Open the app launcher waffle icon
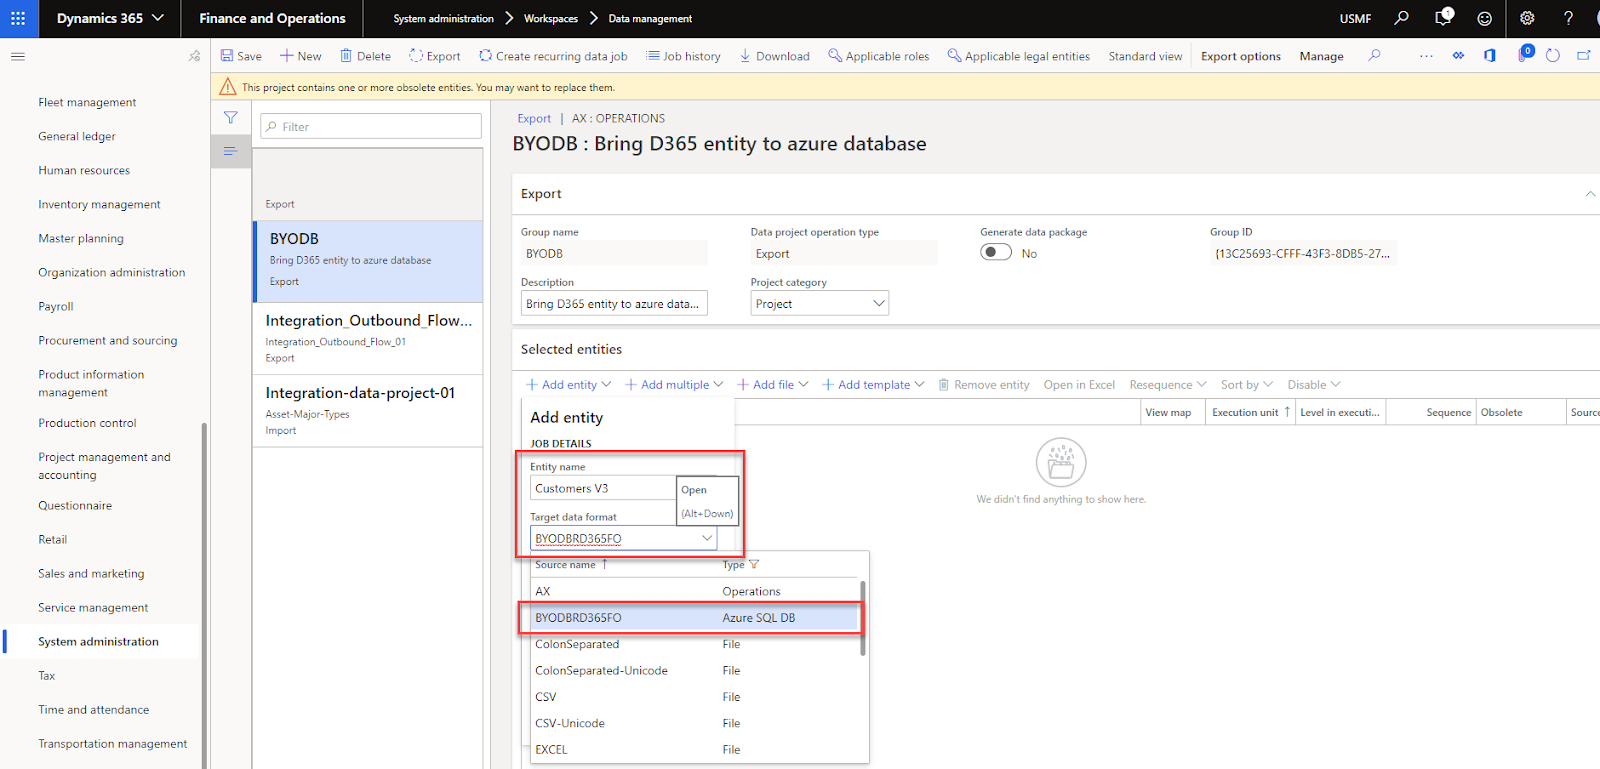Viewport: 1600px width, 769px height. point(18,18)
